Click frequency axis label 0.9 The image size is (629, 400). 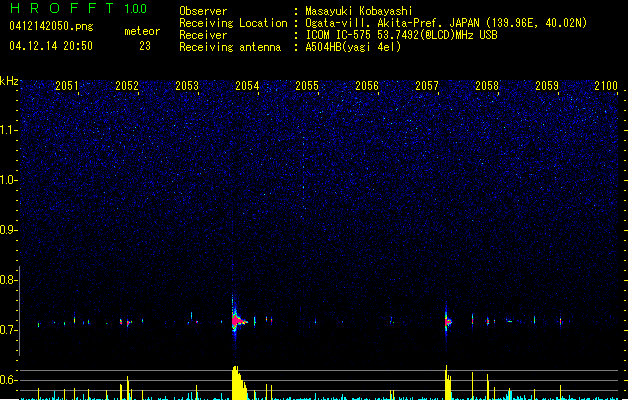(x=8, y=230)
